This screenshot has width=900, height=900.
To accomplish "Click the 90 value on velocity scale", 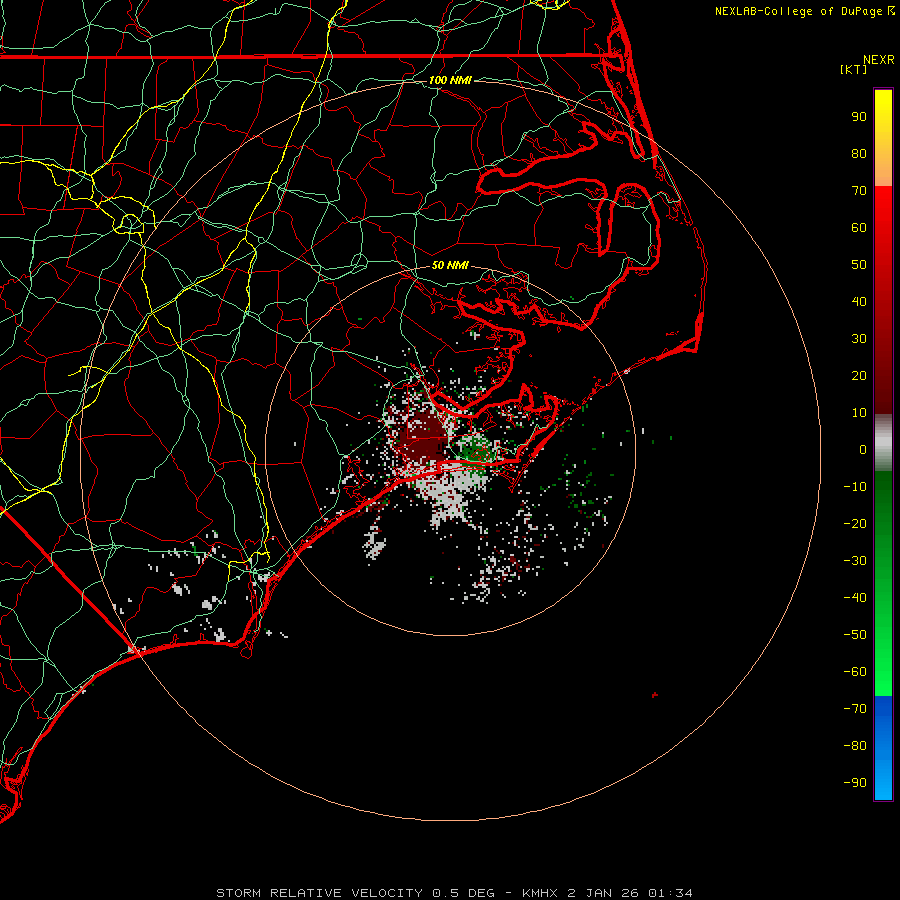I will point(859,117).
